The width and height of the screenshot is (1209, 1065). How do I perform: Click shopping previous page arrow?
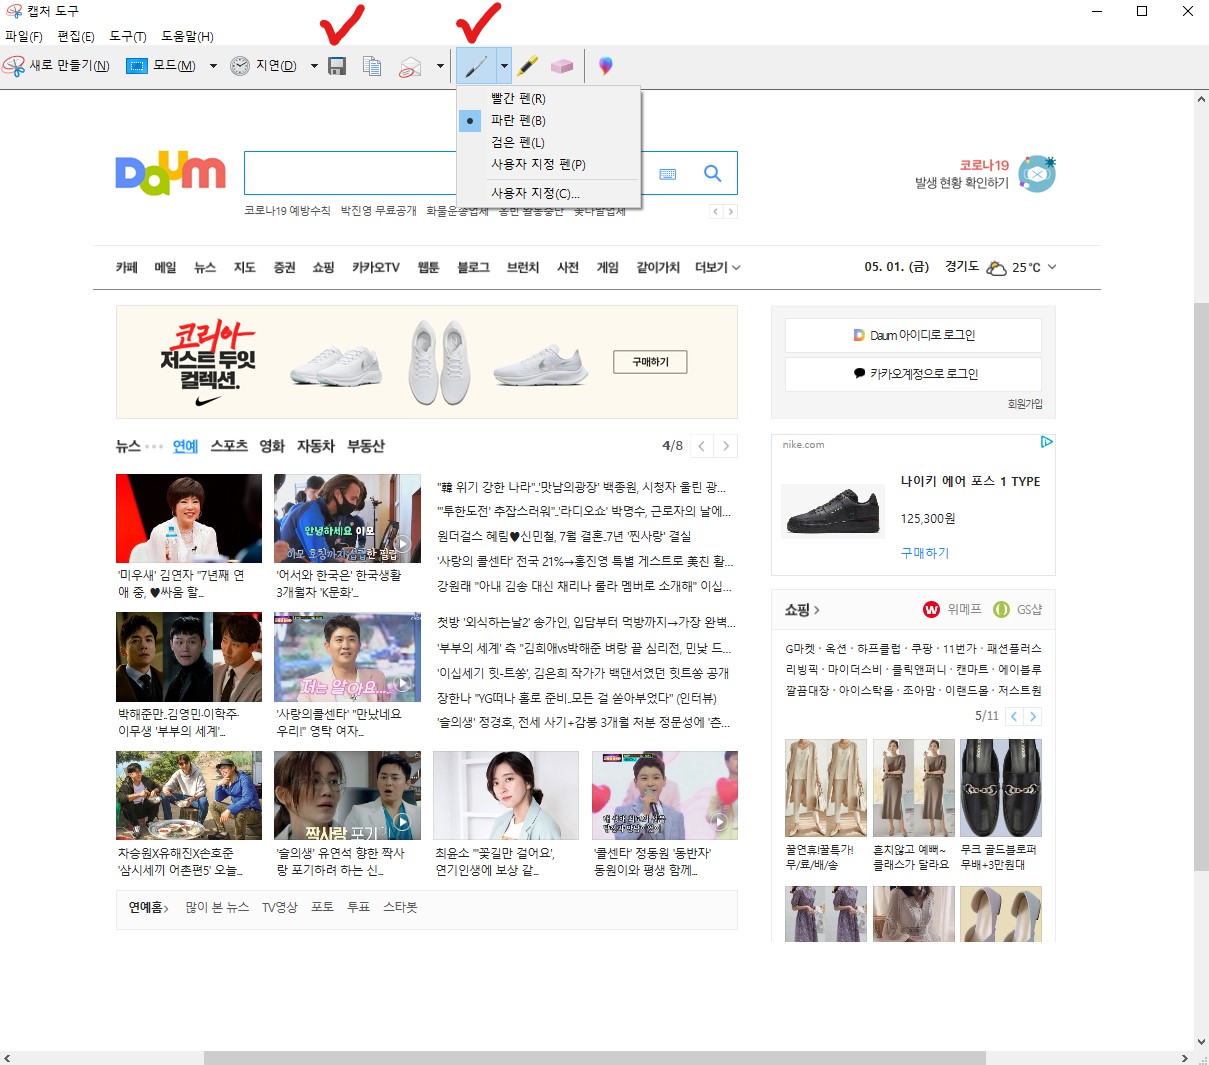coord(1014,716)
